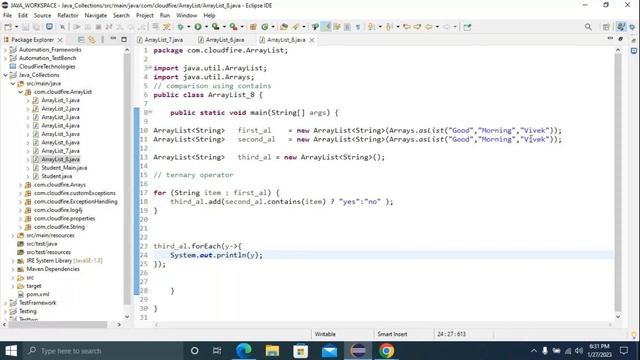The height and width of the screenshot is (360, 640).
Task: Select Student_Main.java in the tree
Action: [64, 168]
